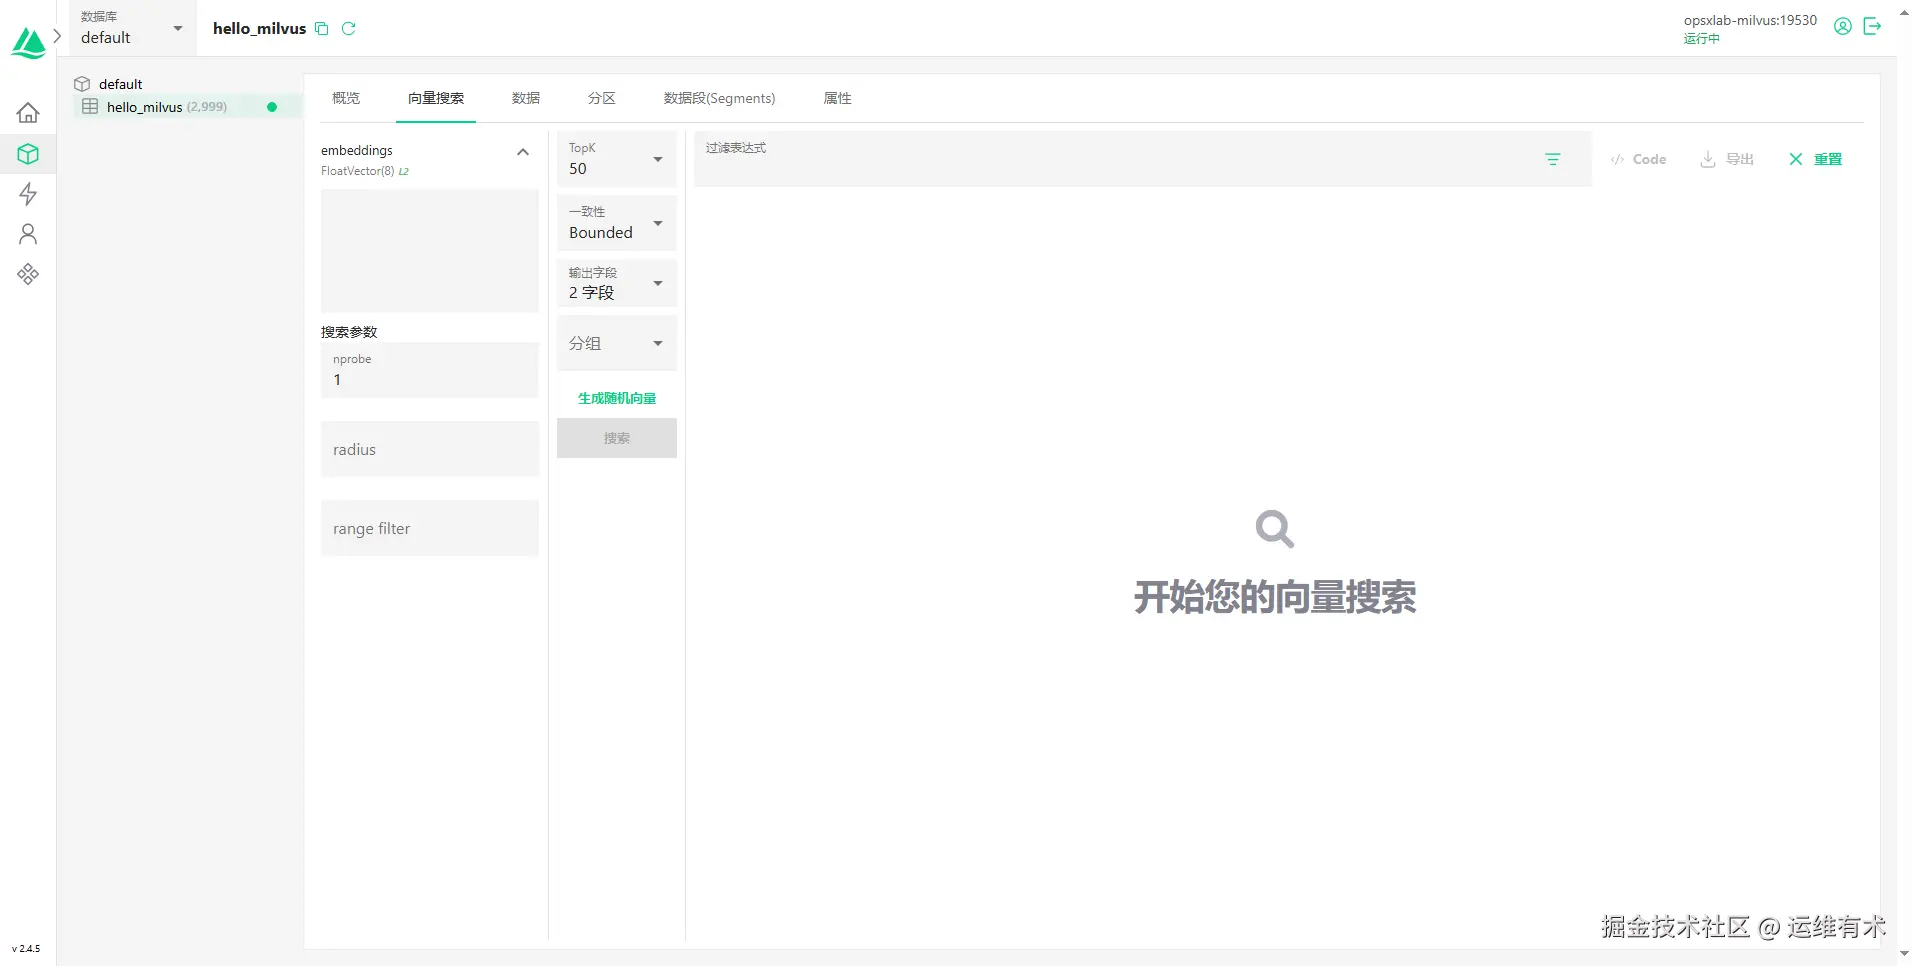Refresh the hello_milvus collection
Image resolution: width=1912 pixels, height=966 pixels.
pos(348,28)
